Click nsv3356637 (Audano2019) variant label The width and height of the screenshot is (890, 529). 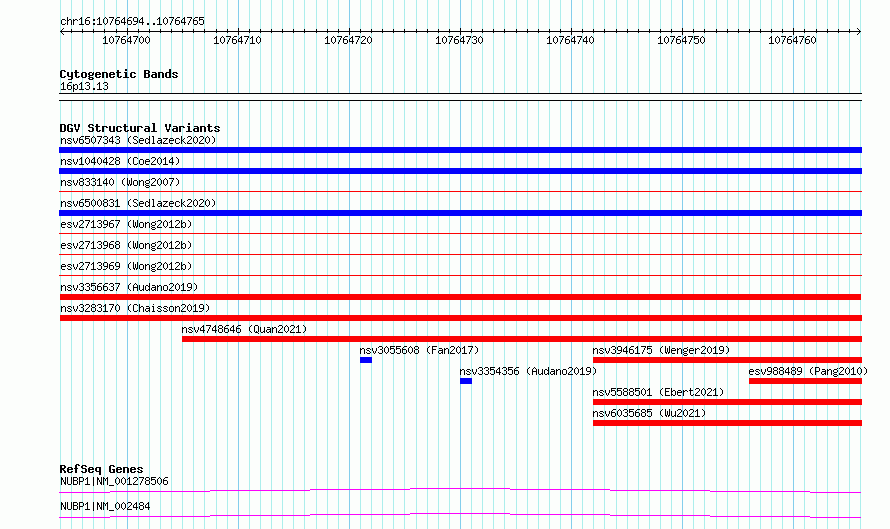pyautogui.click(x=129, y=287)
